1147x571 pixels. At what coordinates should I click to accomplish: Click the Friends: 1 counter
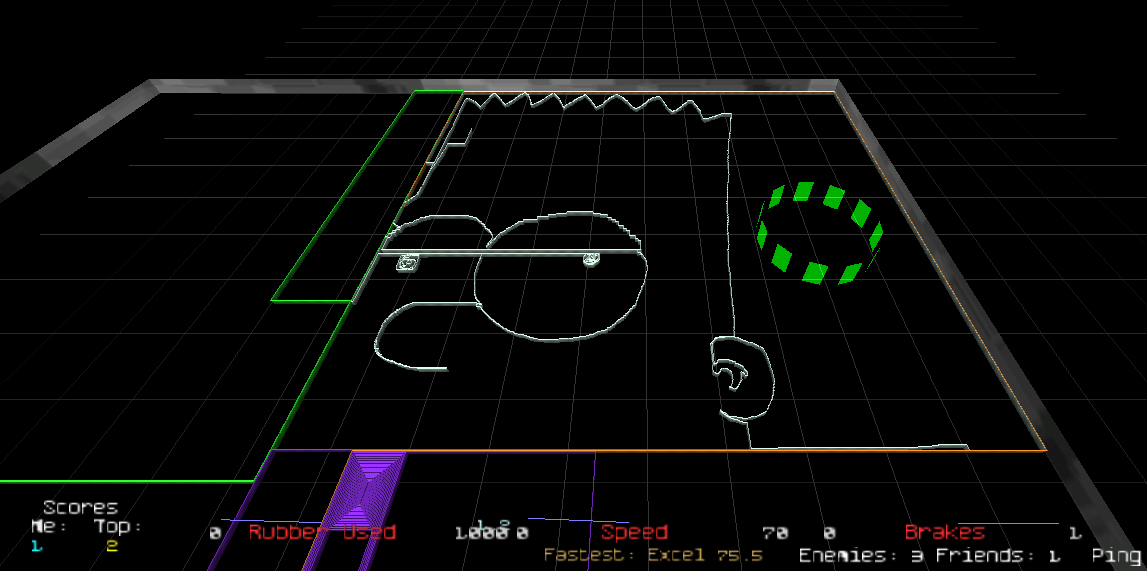pos(998,555)
